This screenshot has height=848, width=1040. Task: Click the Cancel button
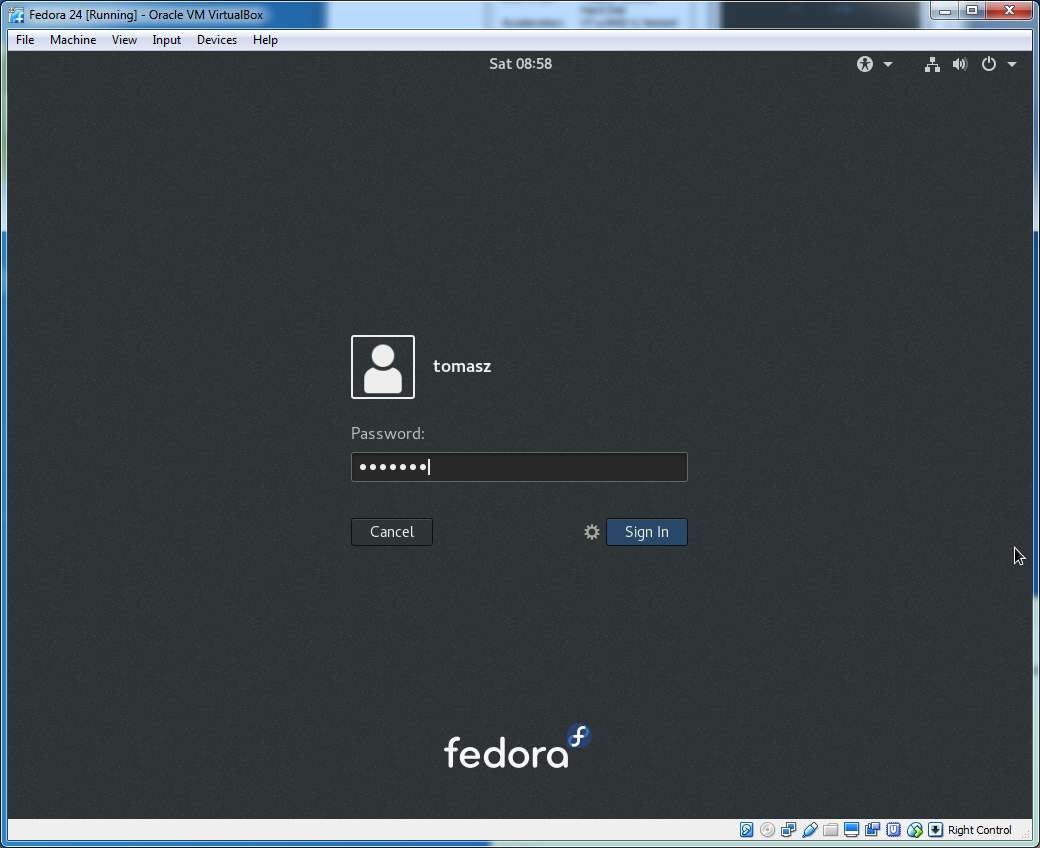point(391,532)
